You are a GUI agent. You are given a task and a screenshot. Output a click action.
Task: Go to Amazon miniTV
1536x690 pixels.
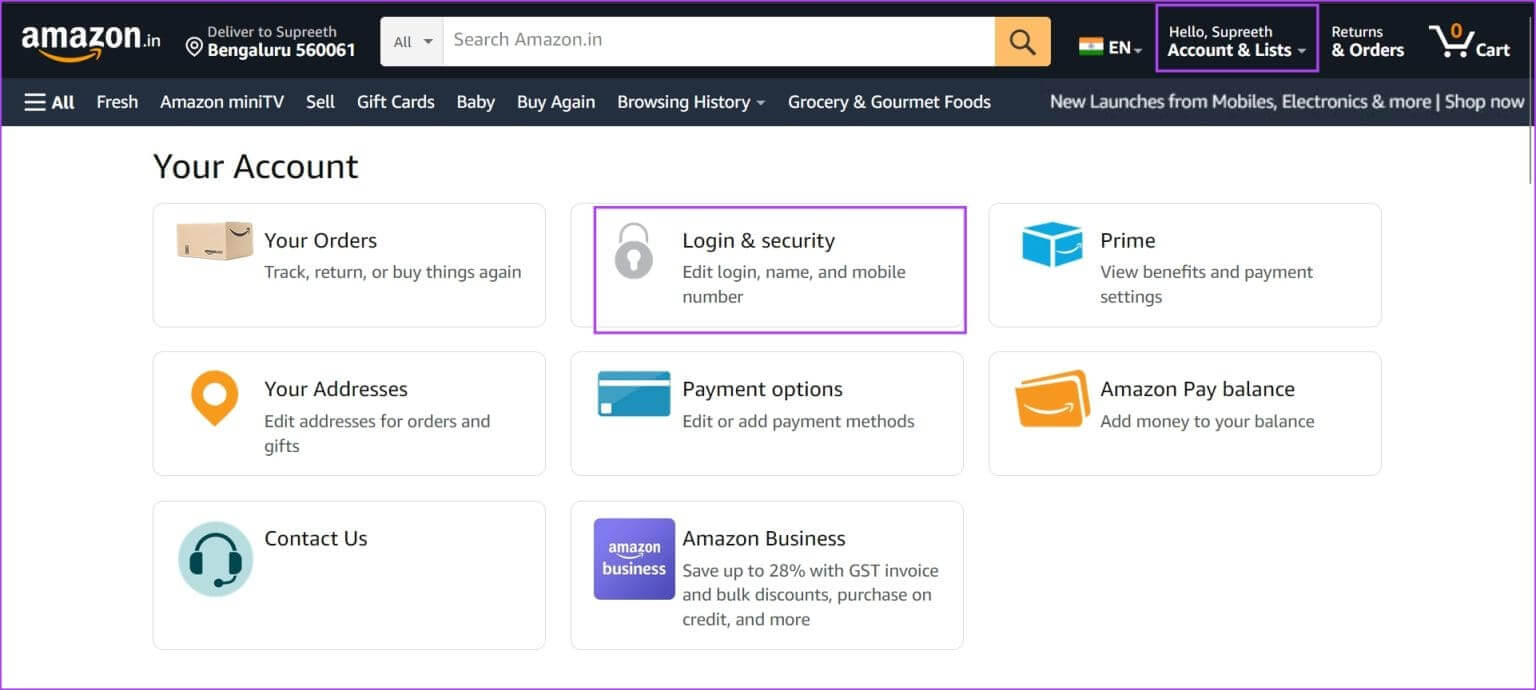222,102
